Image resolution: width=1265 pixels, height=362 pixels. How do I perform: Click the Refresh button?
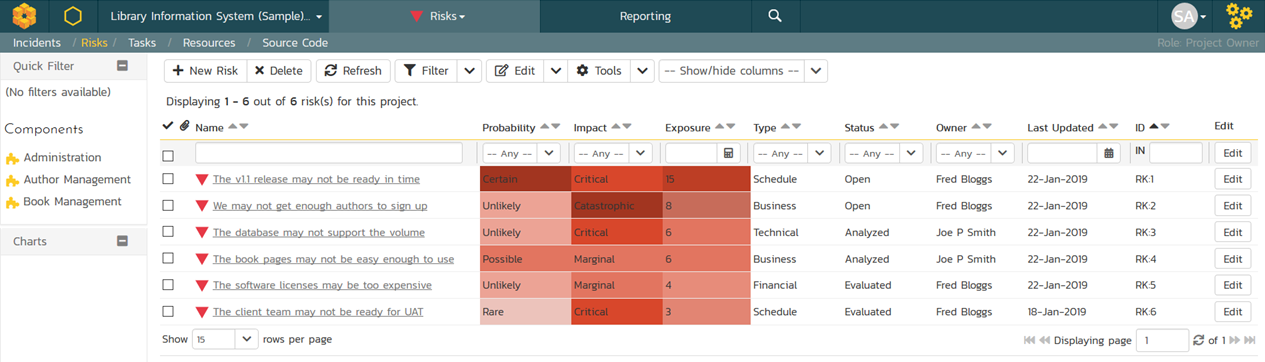353,71
